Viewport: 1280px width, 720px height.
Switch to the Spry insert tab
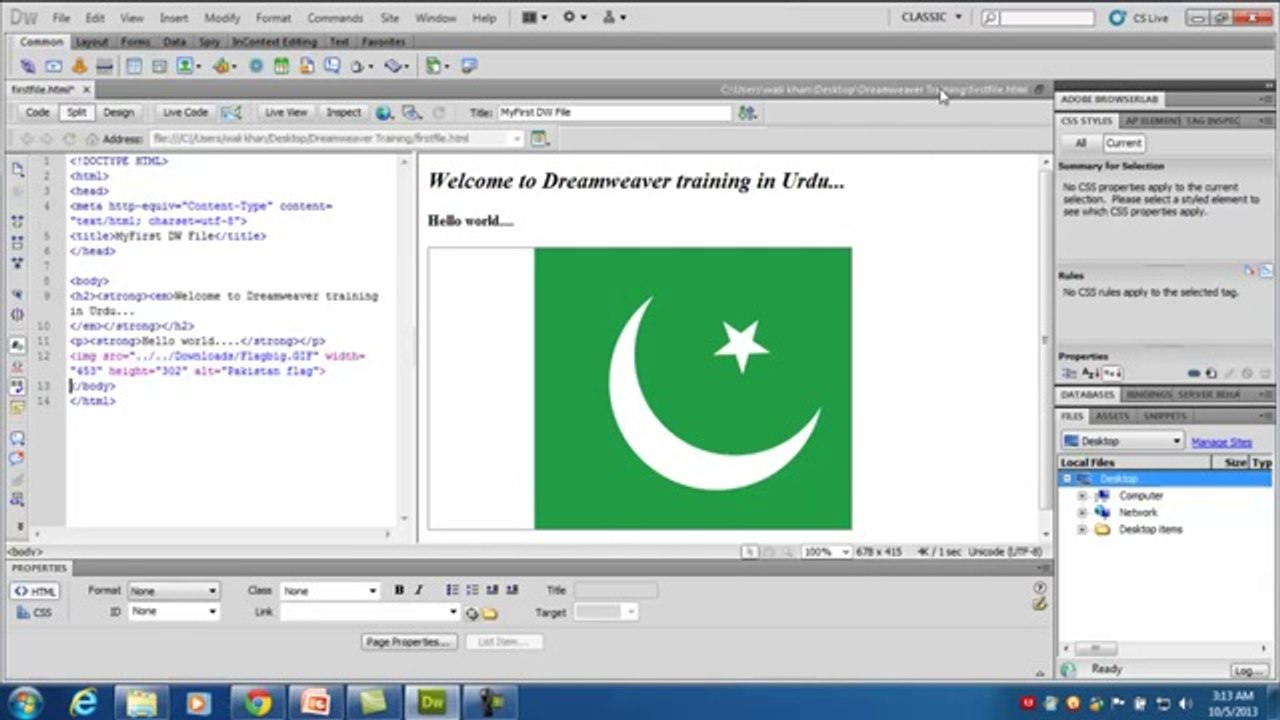208,42
